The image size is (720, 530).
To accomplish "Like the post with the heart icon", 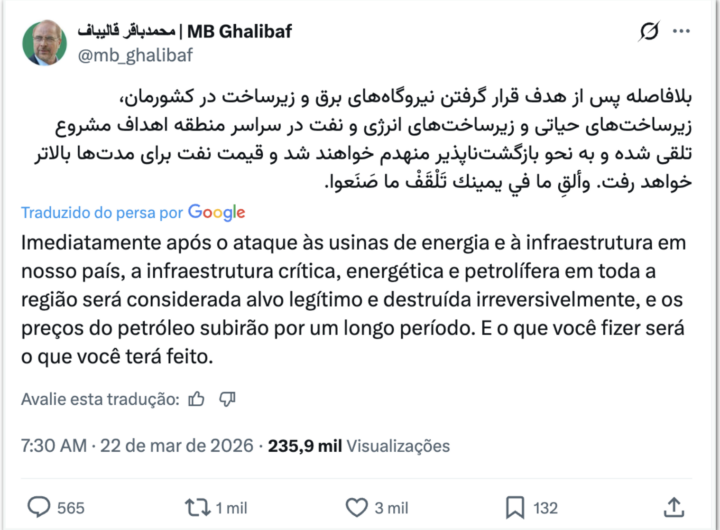I will (356, 507).
